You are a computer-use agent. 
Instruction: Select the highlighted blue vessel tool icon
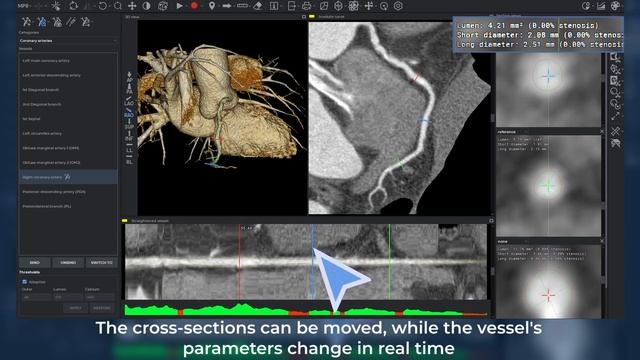(42, 22)
